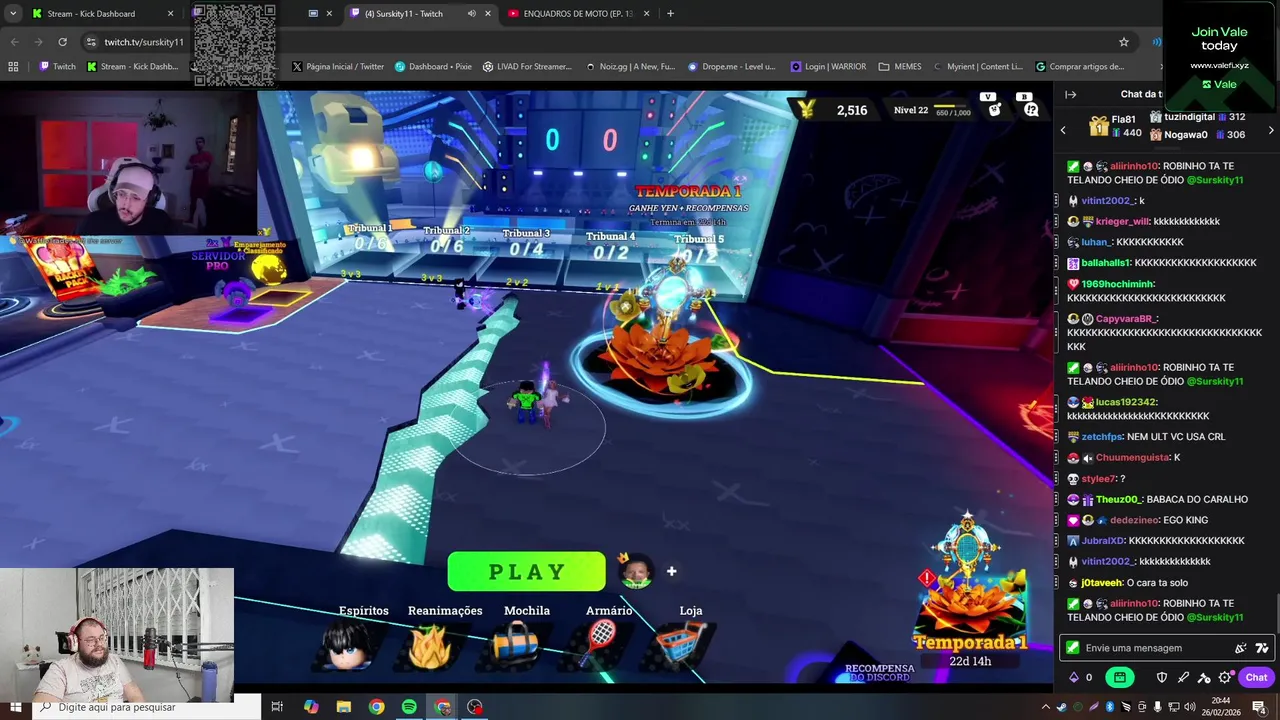1280x720 pixels.
Task: Show previous gift leaderboard entries
Action: pos(1063,130)
